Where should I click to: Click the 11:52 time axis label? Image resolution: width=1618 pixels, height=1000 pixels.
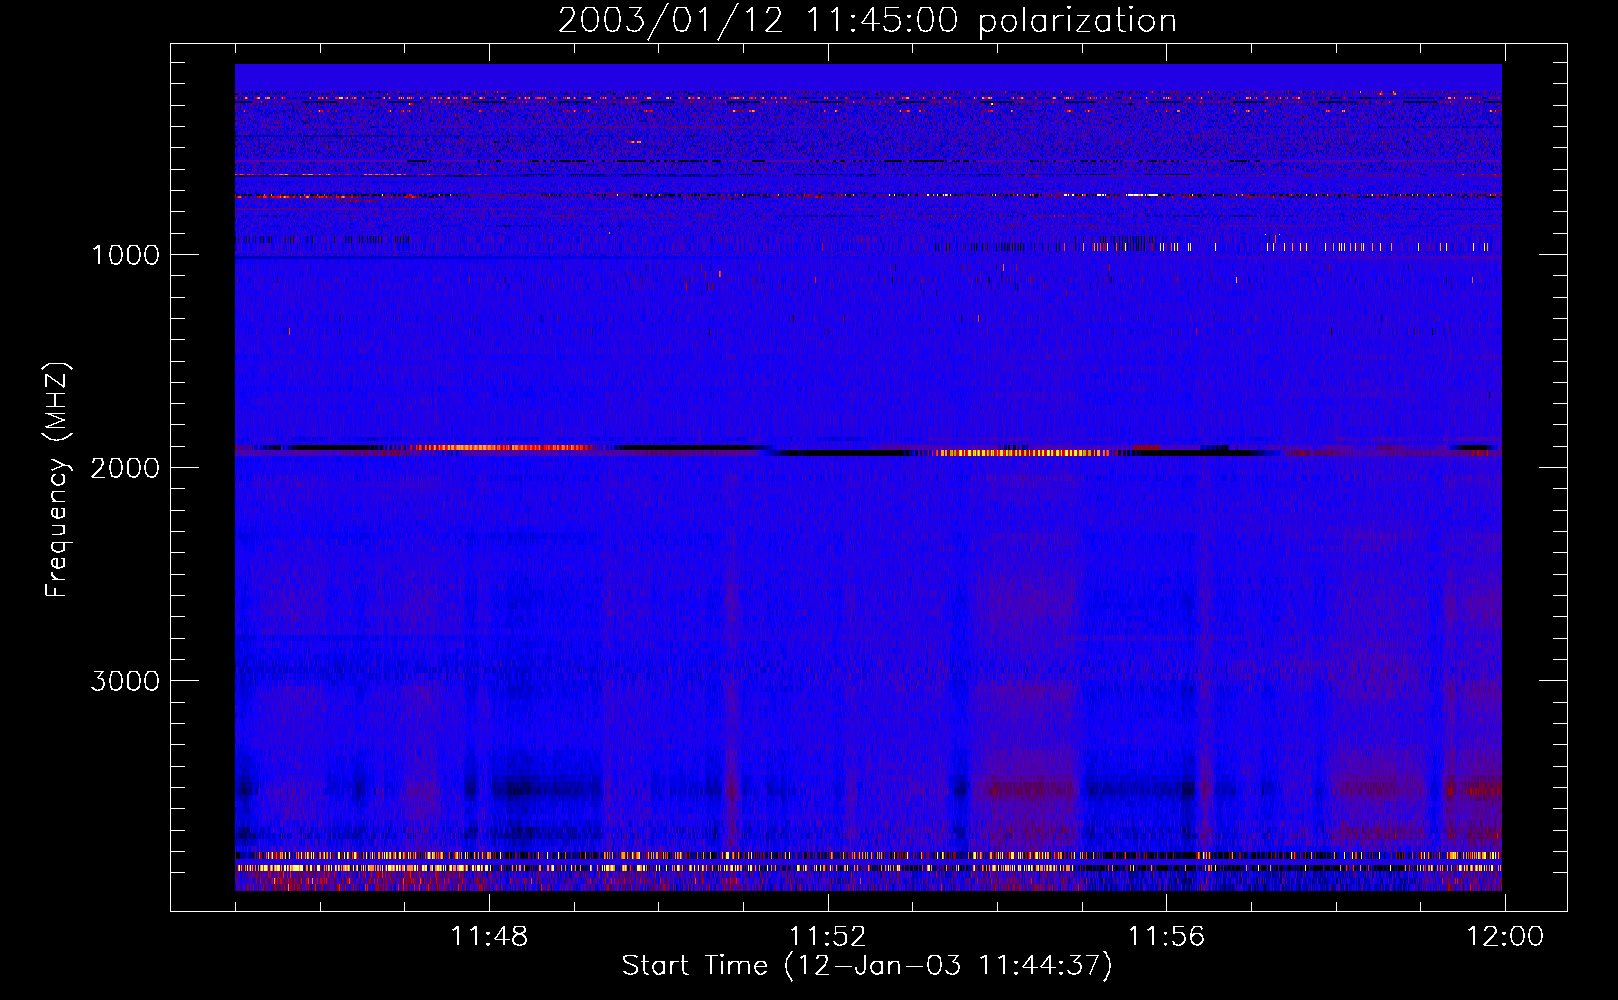coord(828,937)
